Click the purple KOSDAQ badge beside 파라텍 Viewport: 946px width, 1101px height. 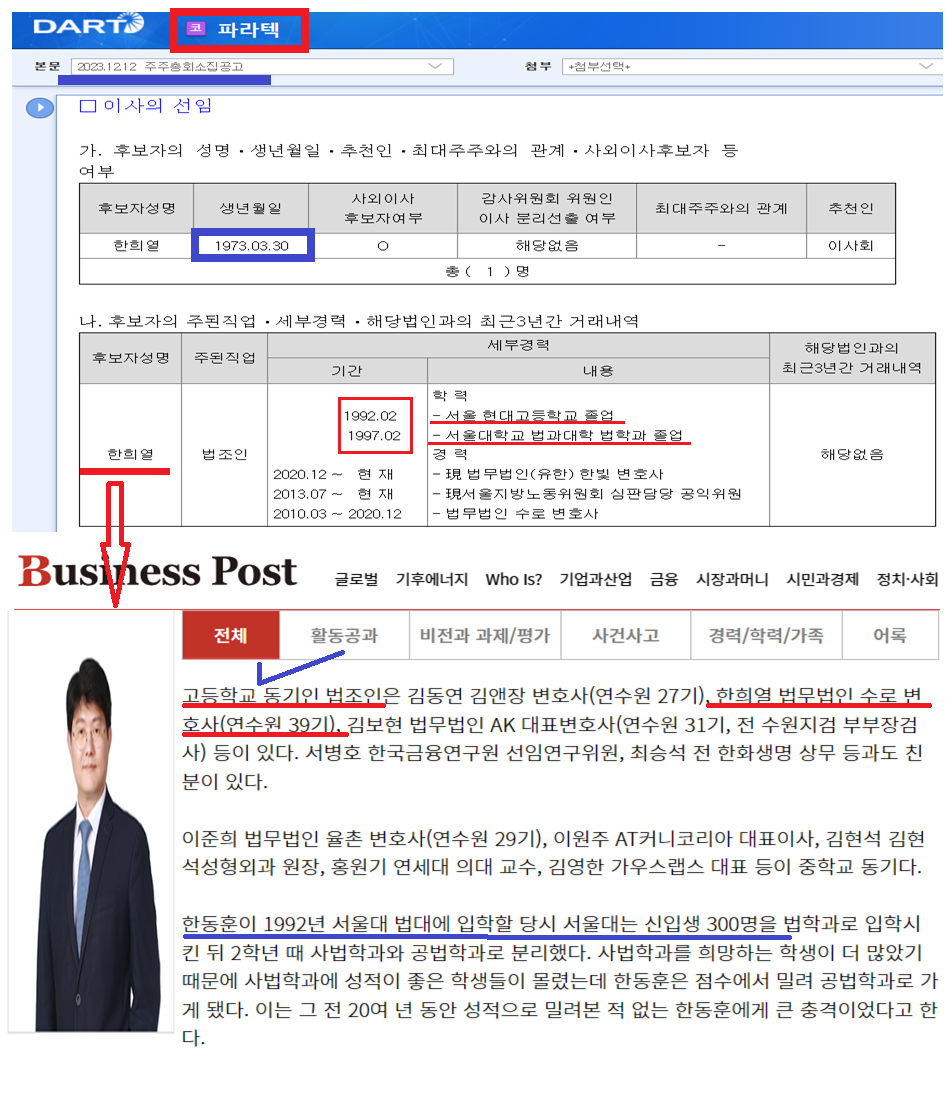tap(195, 28)
